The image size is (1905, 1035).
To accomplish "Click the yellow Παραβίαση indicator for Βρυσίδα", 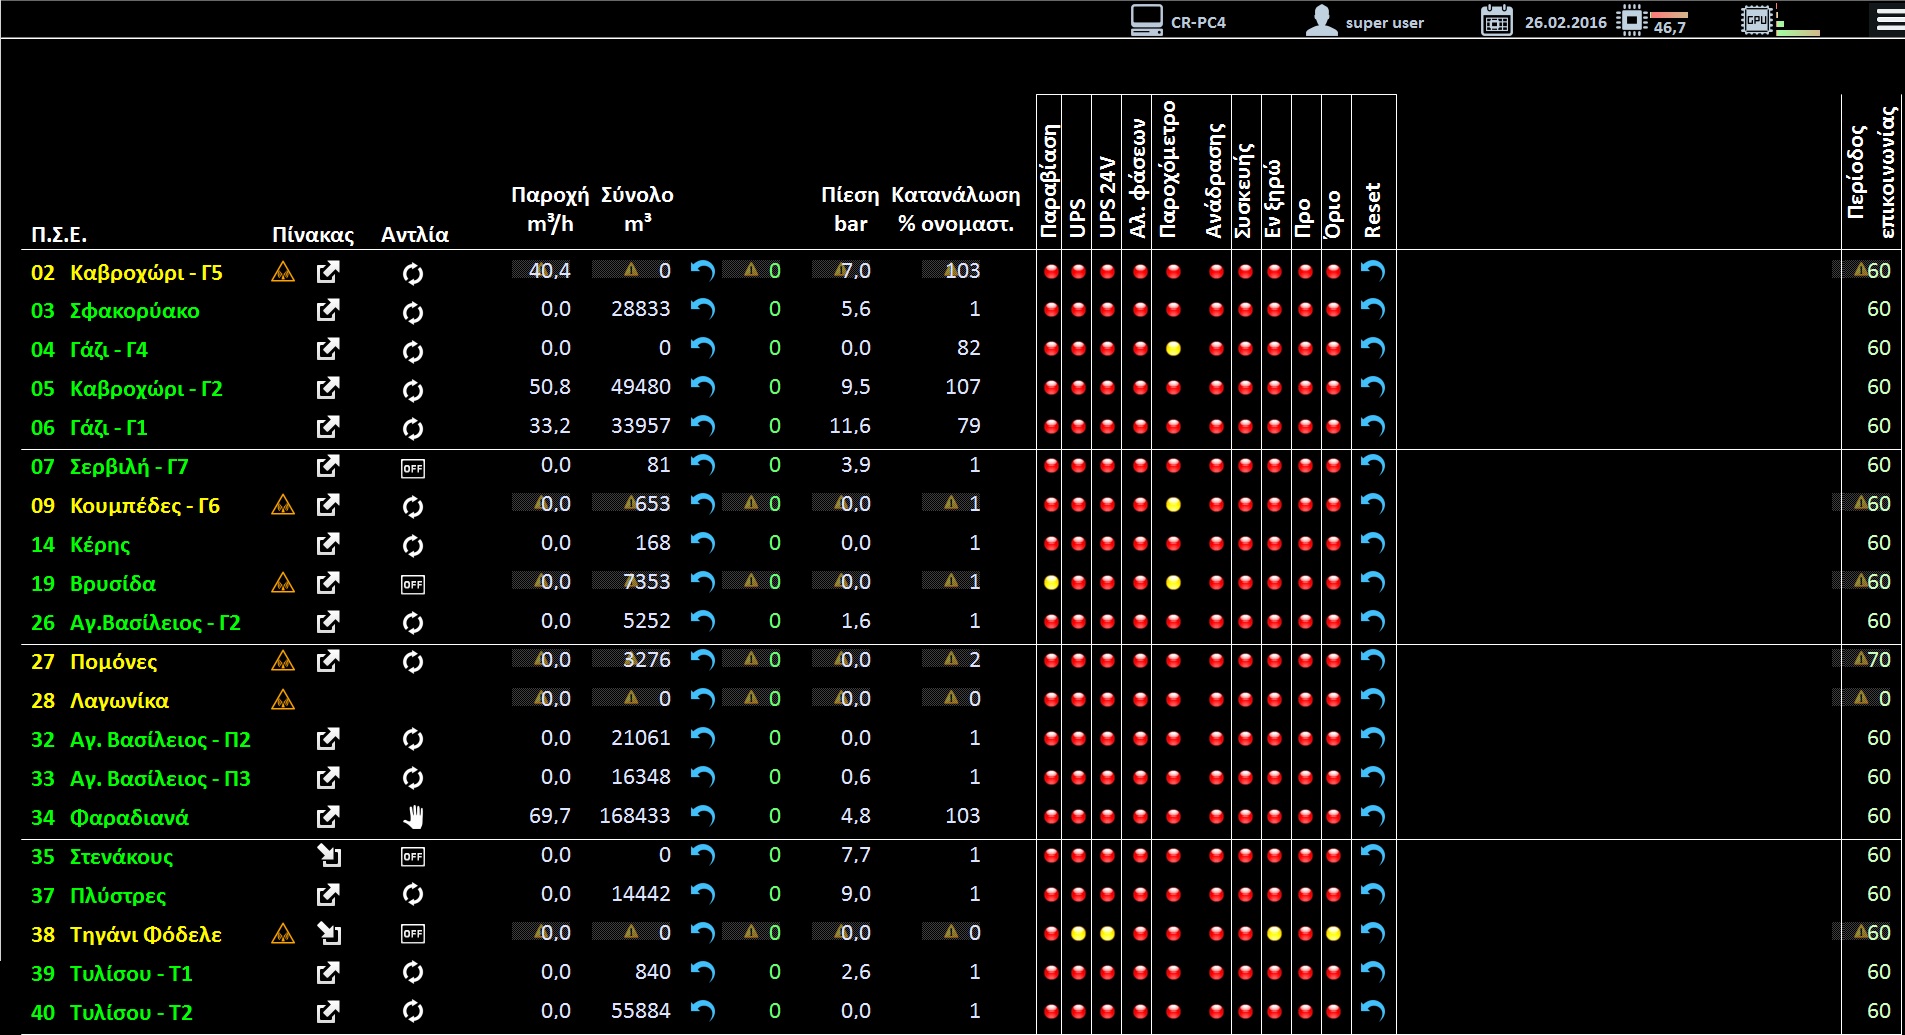I will click(1051, 583).
